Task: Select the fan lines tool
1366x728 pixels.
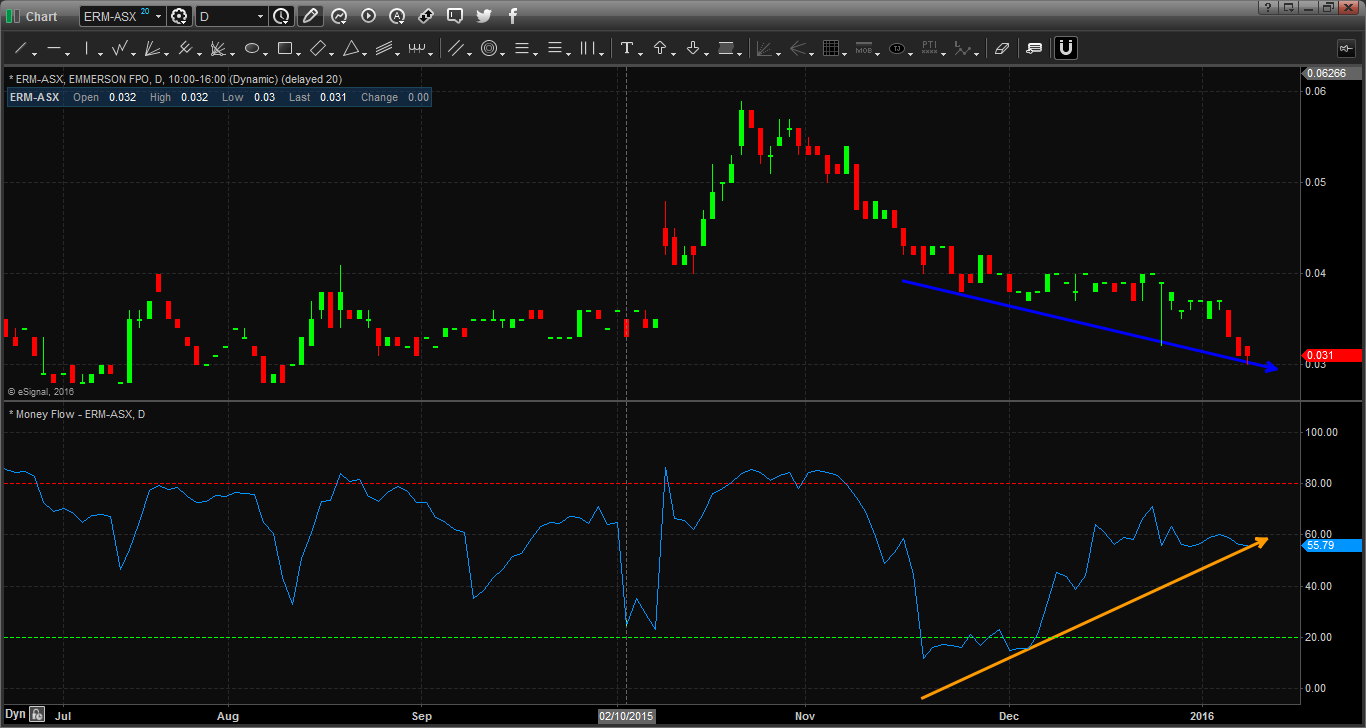Action: [153, 47]
